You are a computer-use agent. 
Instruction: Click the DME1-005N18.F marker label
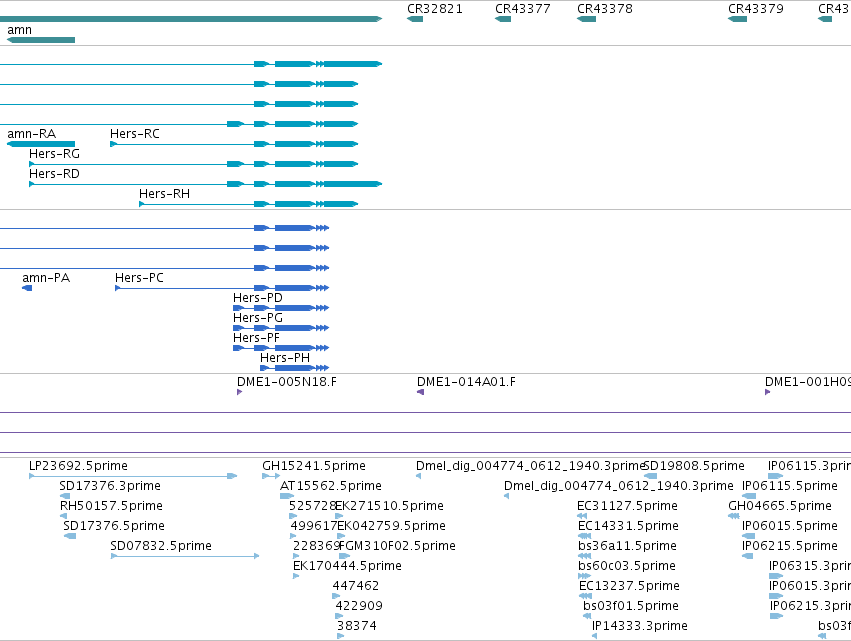pyautogui.click(x=287, y=382)
